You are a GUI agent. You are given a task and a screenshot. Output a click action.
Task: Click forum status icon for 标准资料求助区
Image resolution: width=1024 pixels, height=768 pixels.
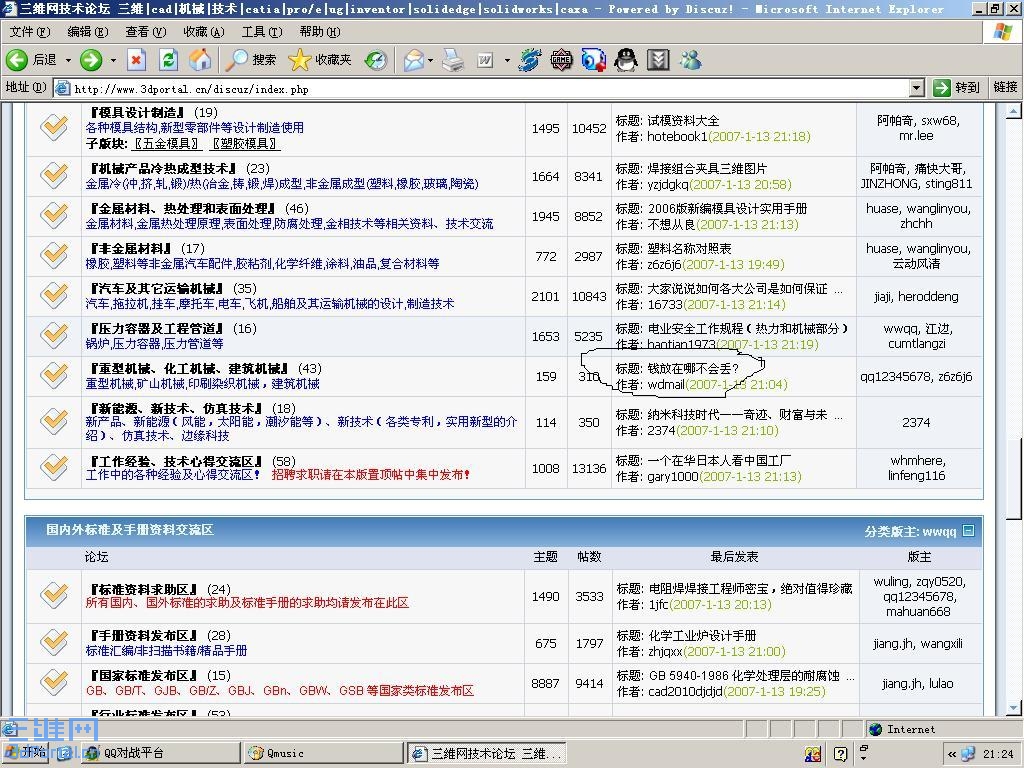(54, 595)
